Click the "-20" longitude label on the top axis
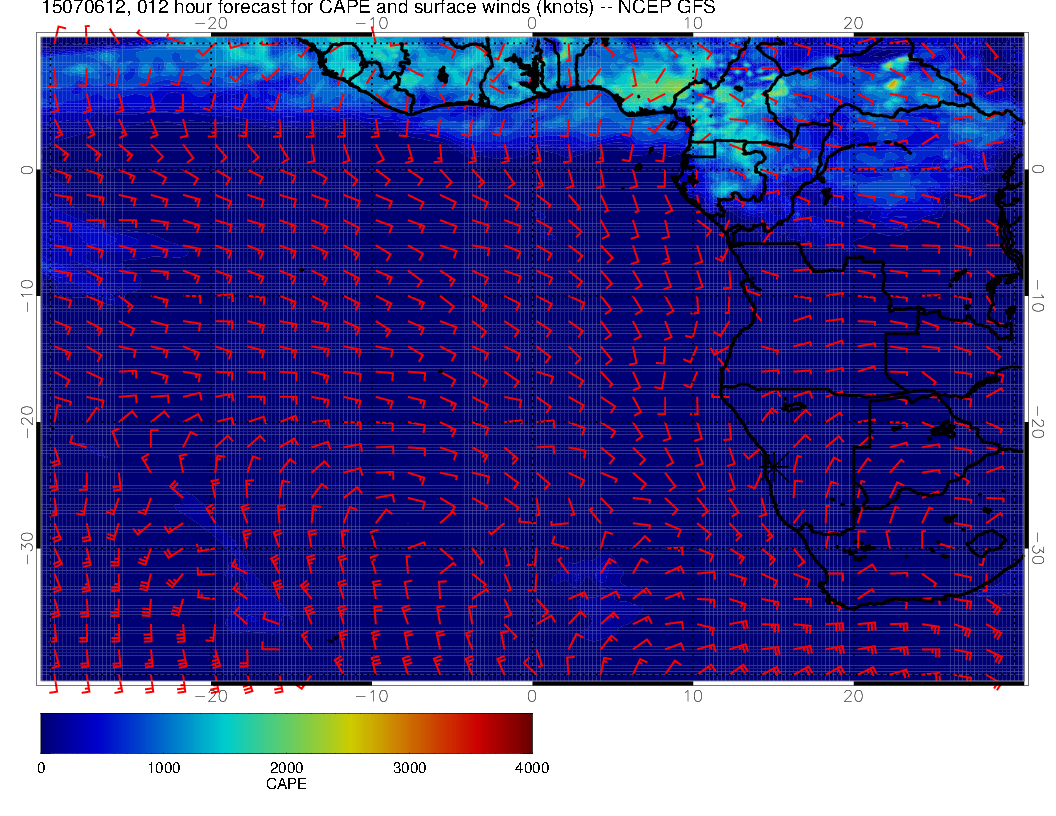Viewport: 1056px width, 816px height. click(x=211, y=24)
